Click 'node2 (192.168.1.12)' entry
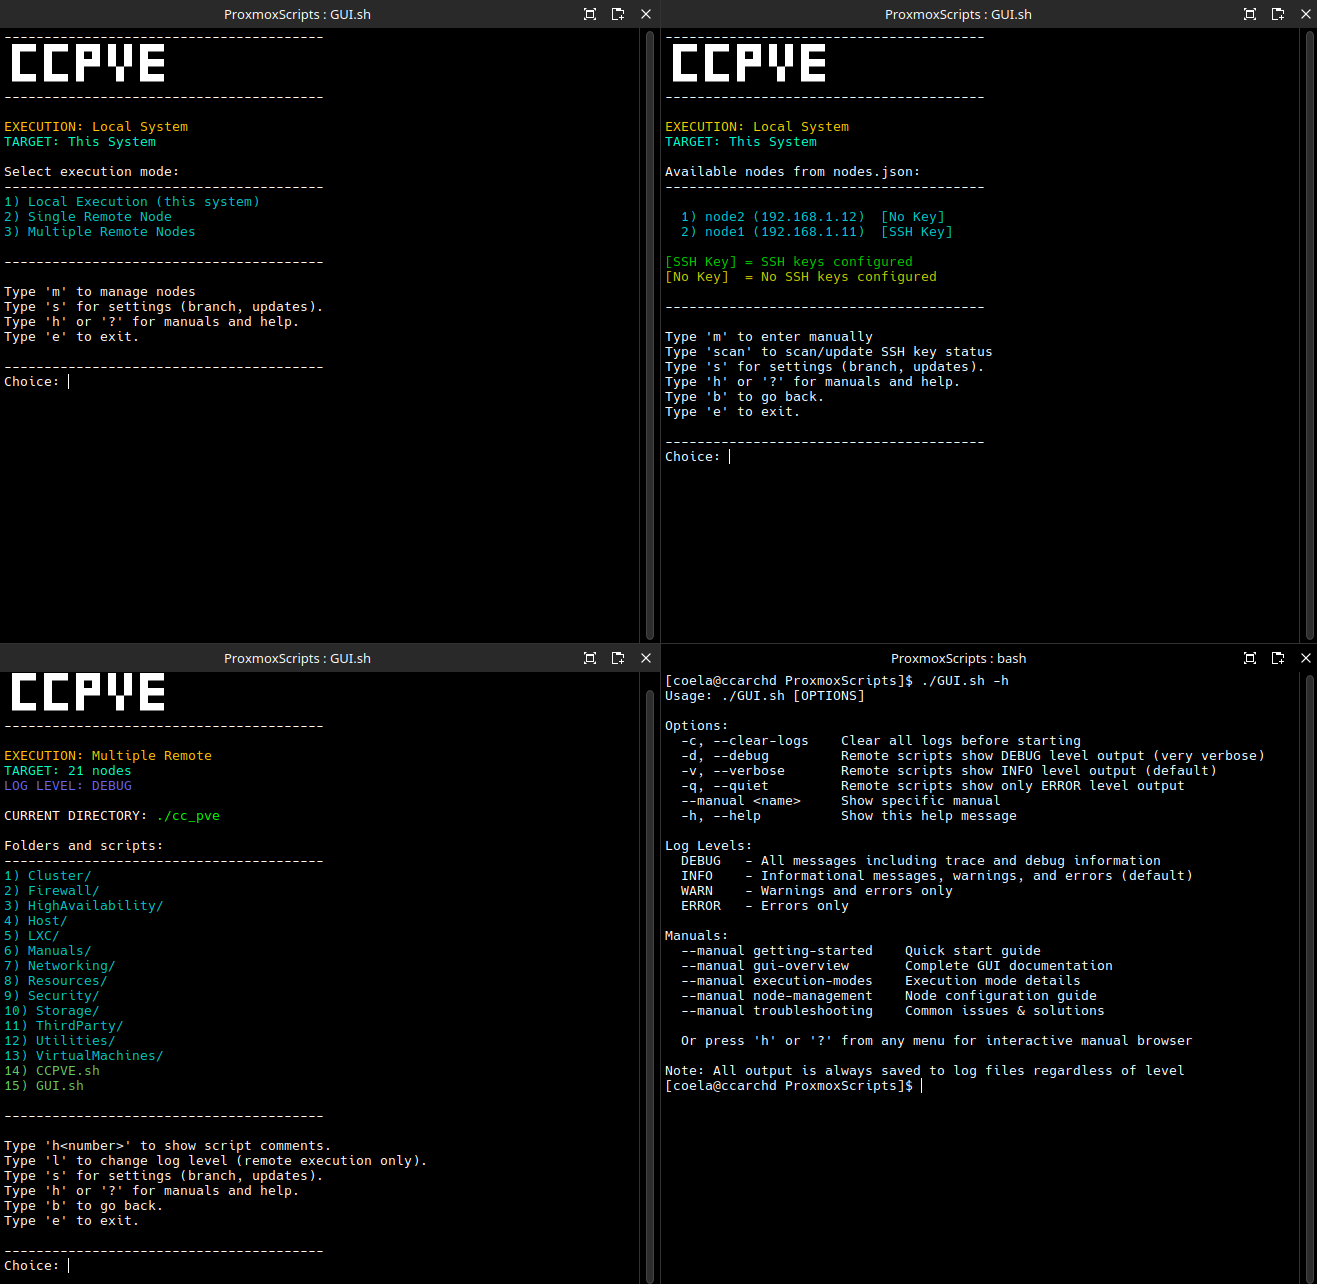The height and width of the screenshot is (1284, 1317). point(784,217)
